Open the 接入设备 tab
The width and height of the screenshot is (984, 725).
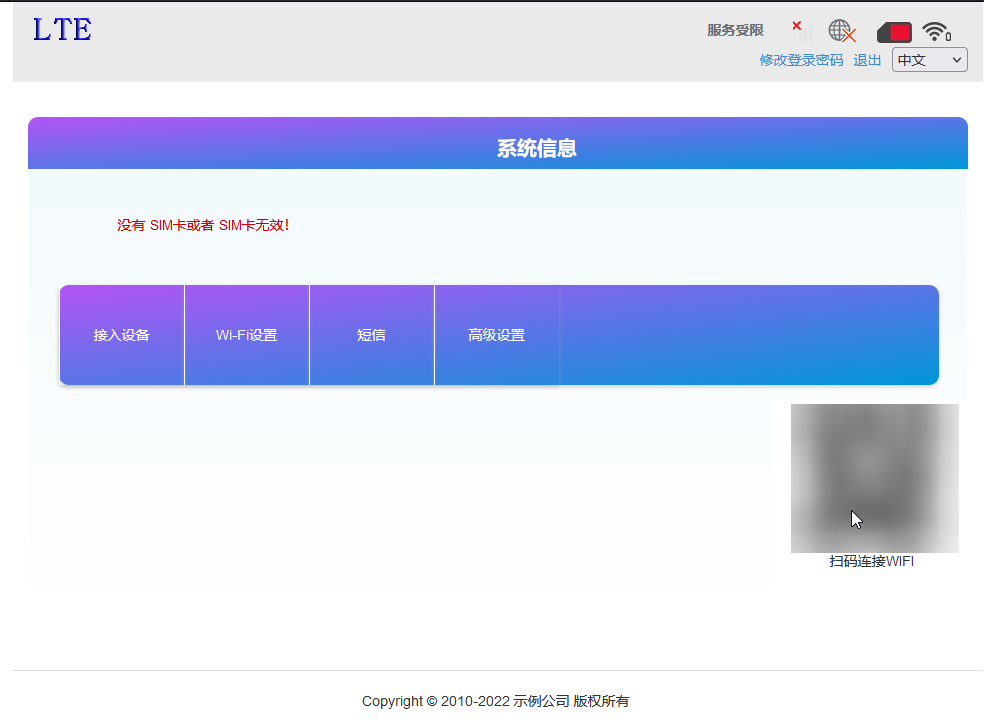[121, 335]
